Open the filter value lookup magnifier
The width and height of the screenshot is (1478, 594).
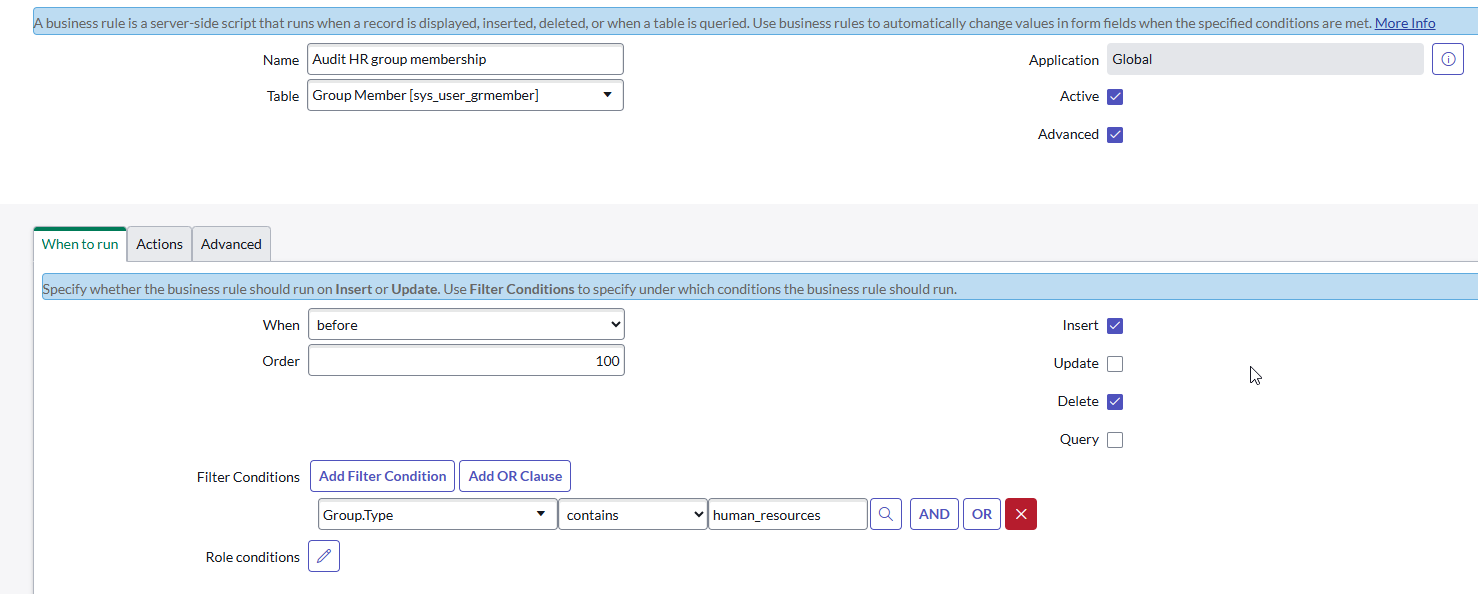pos(885,513)
